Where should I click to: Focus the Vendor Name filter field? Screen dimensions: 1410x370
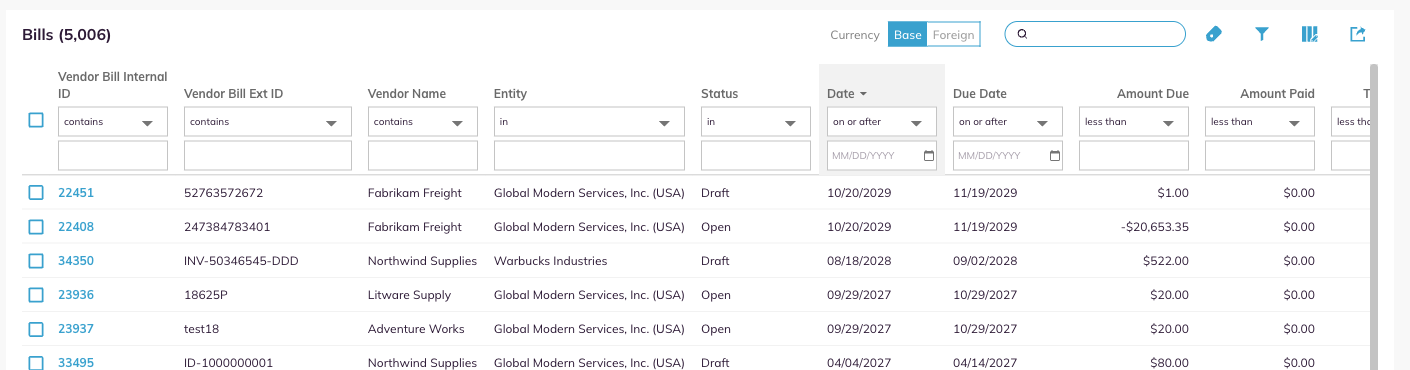coord(423,156)
